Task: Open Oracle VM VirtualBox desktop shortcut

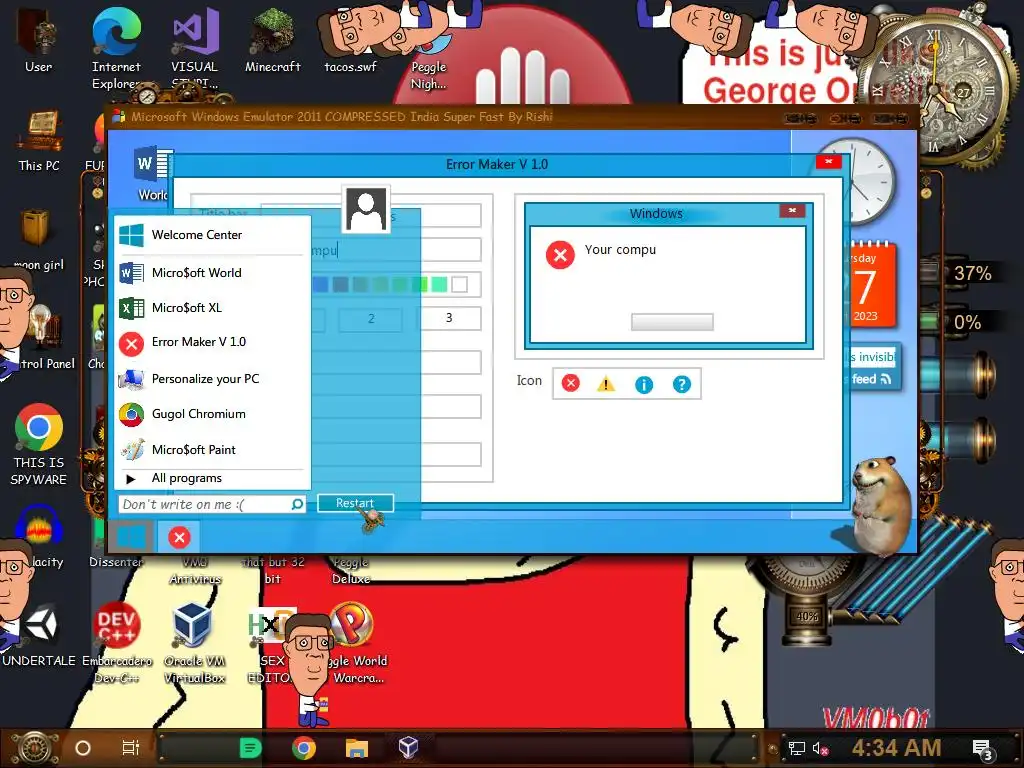Action: click(x=195, y=643)
